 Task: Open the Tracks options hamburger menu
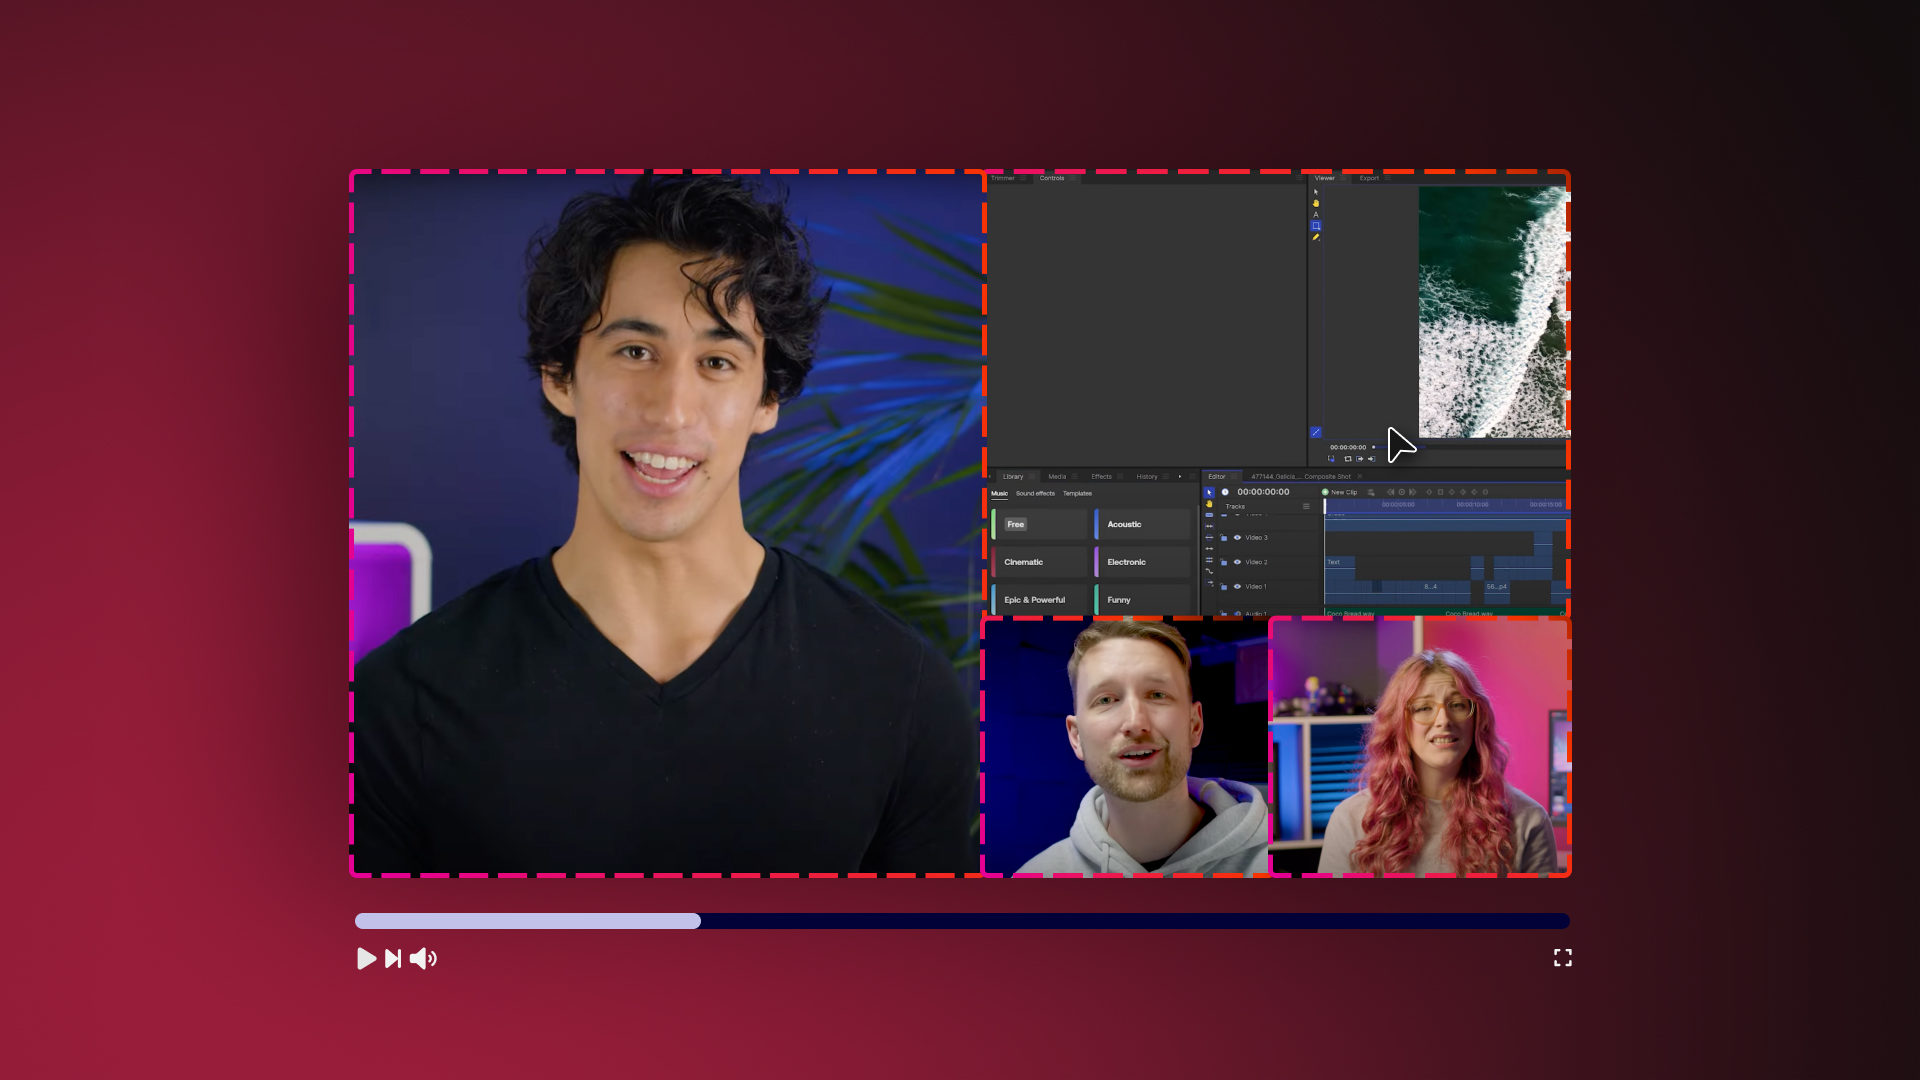(x=1307, y=507)
